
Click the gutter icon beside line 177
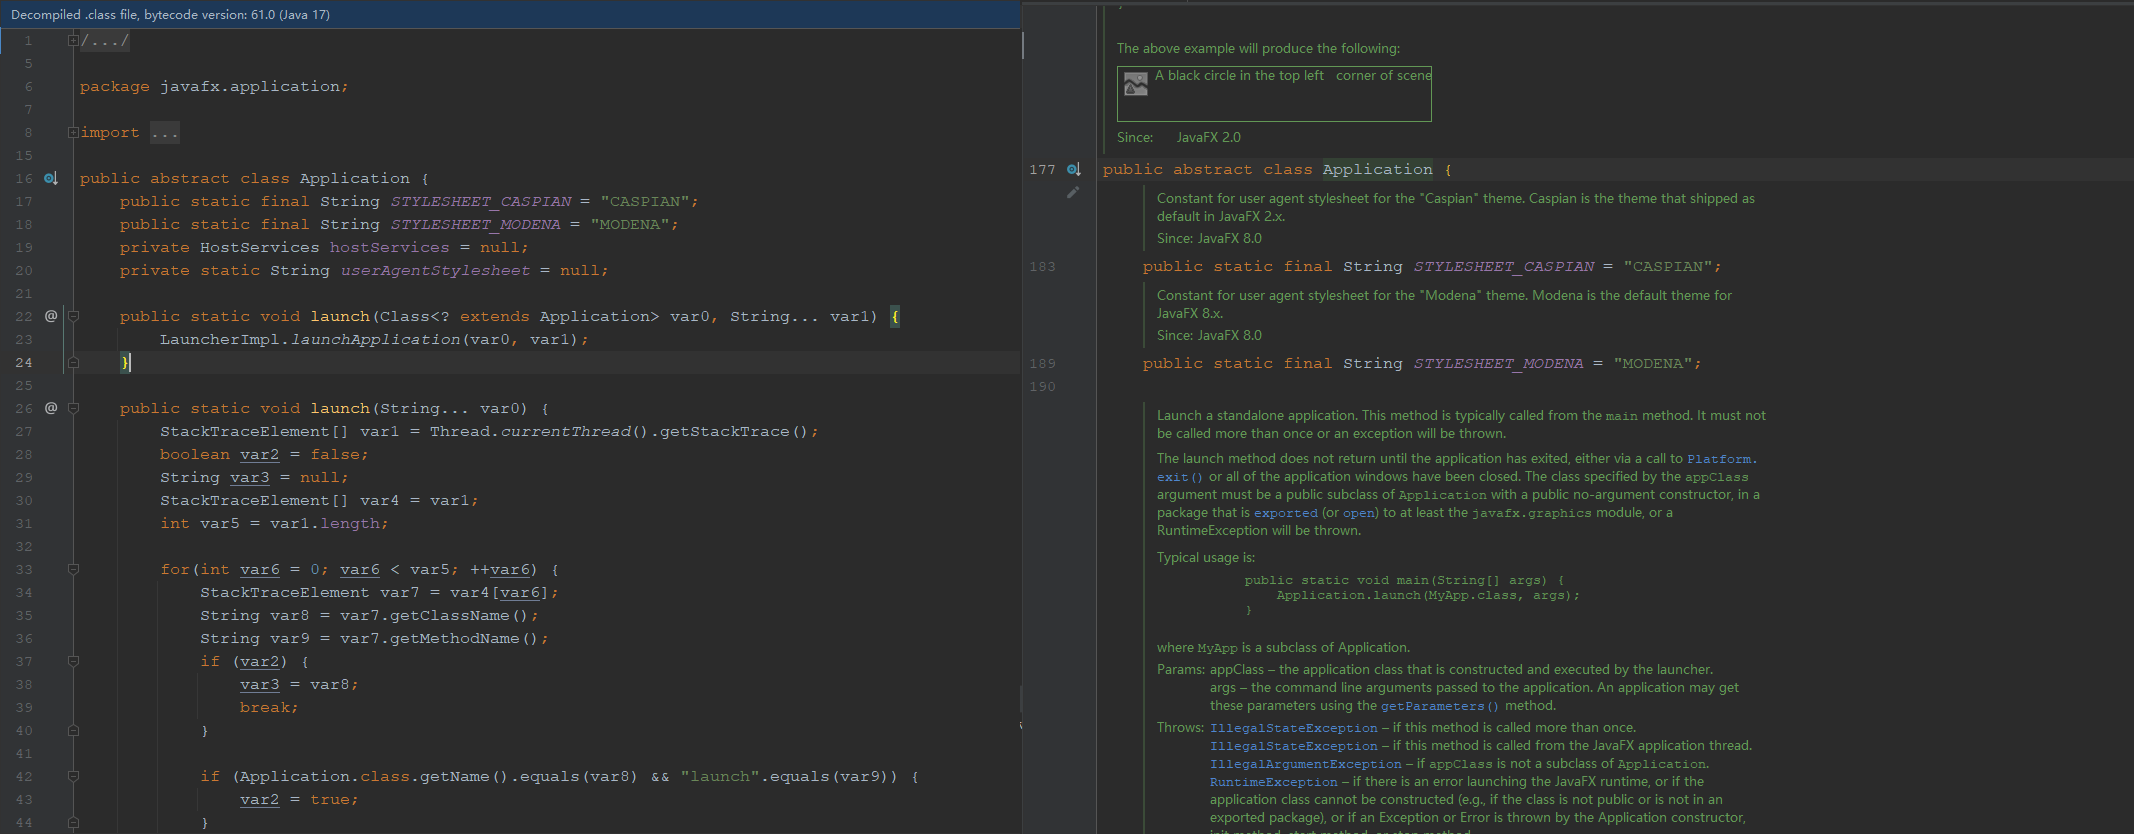pos(1074,170)
